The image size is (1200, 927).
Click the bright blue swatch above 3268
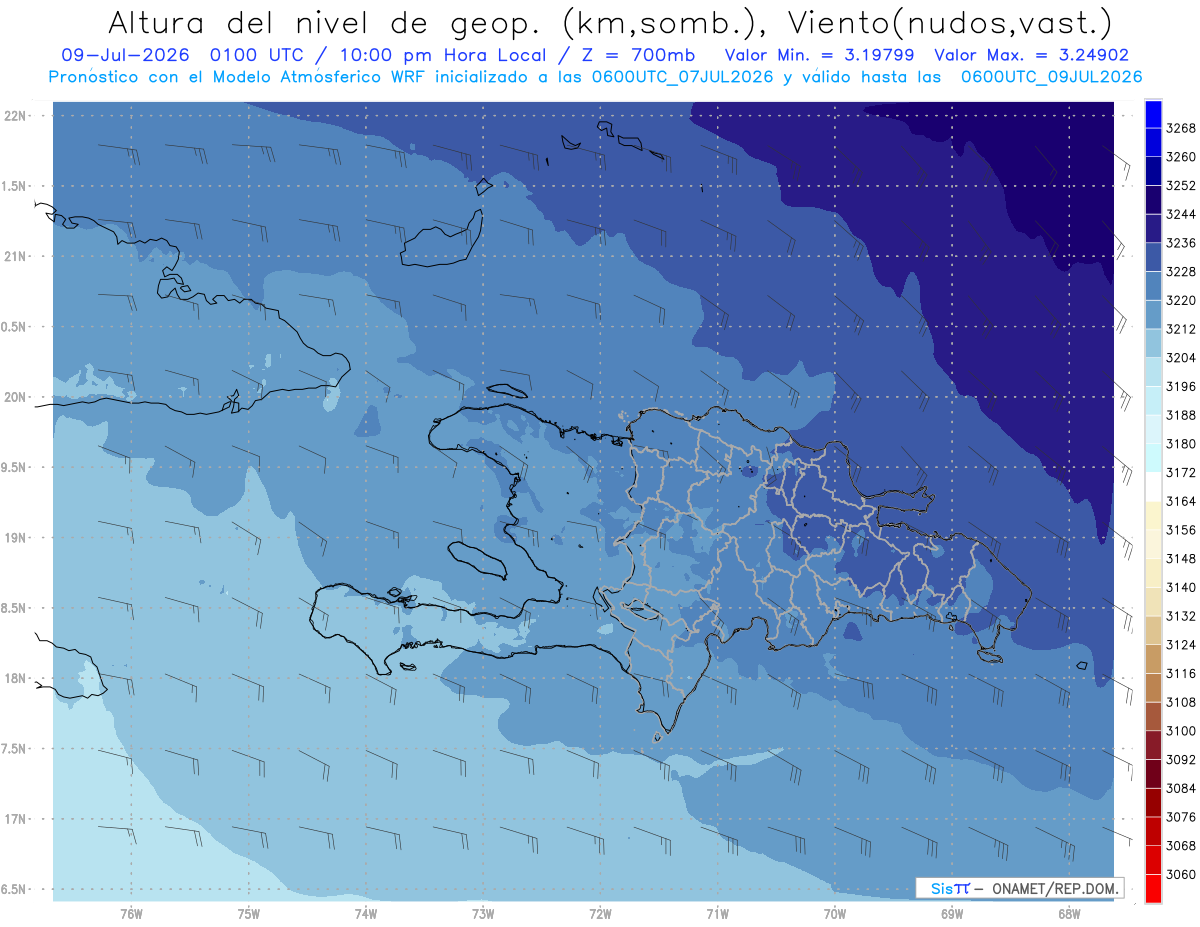1153,114
